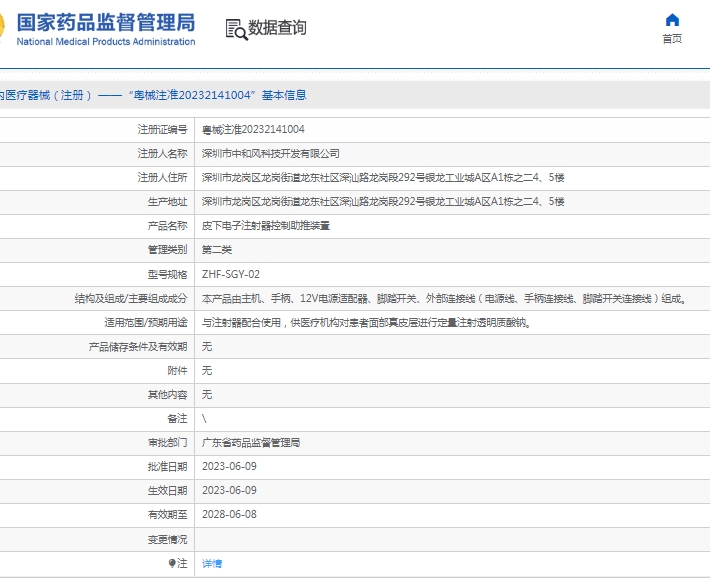Select product name 皮下电子注射器控制助推装置
Image resolution: width=710 pixels, height=585 pixels.
[x=266, y=225]
